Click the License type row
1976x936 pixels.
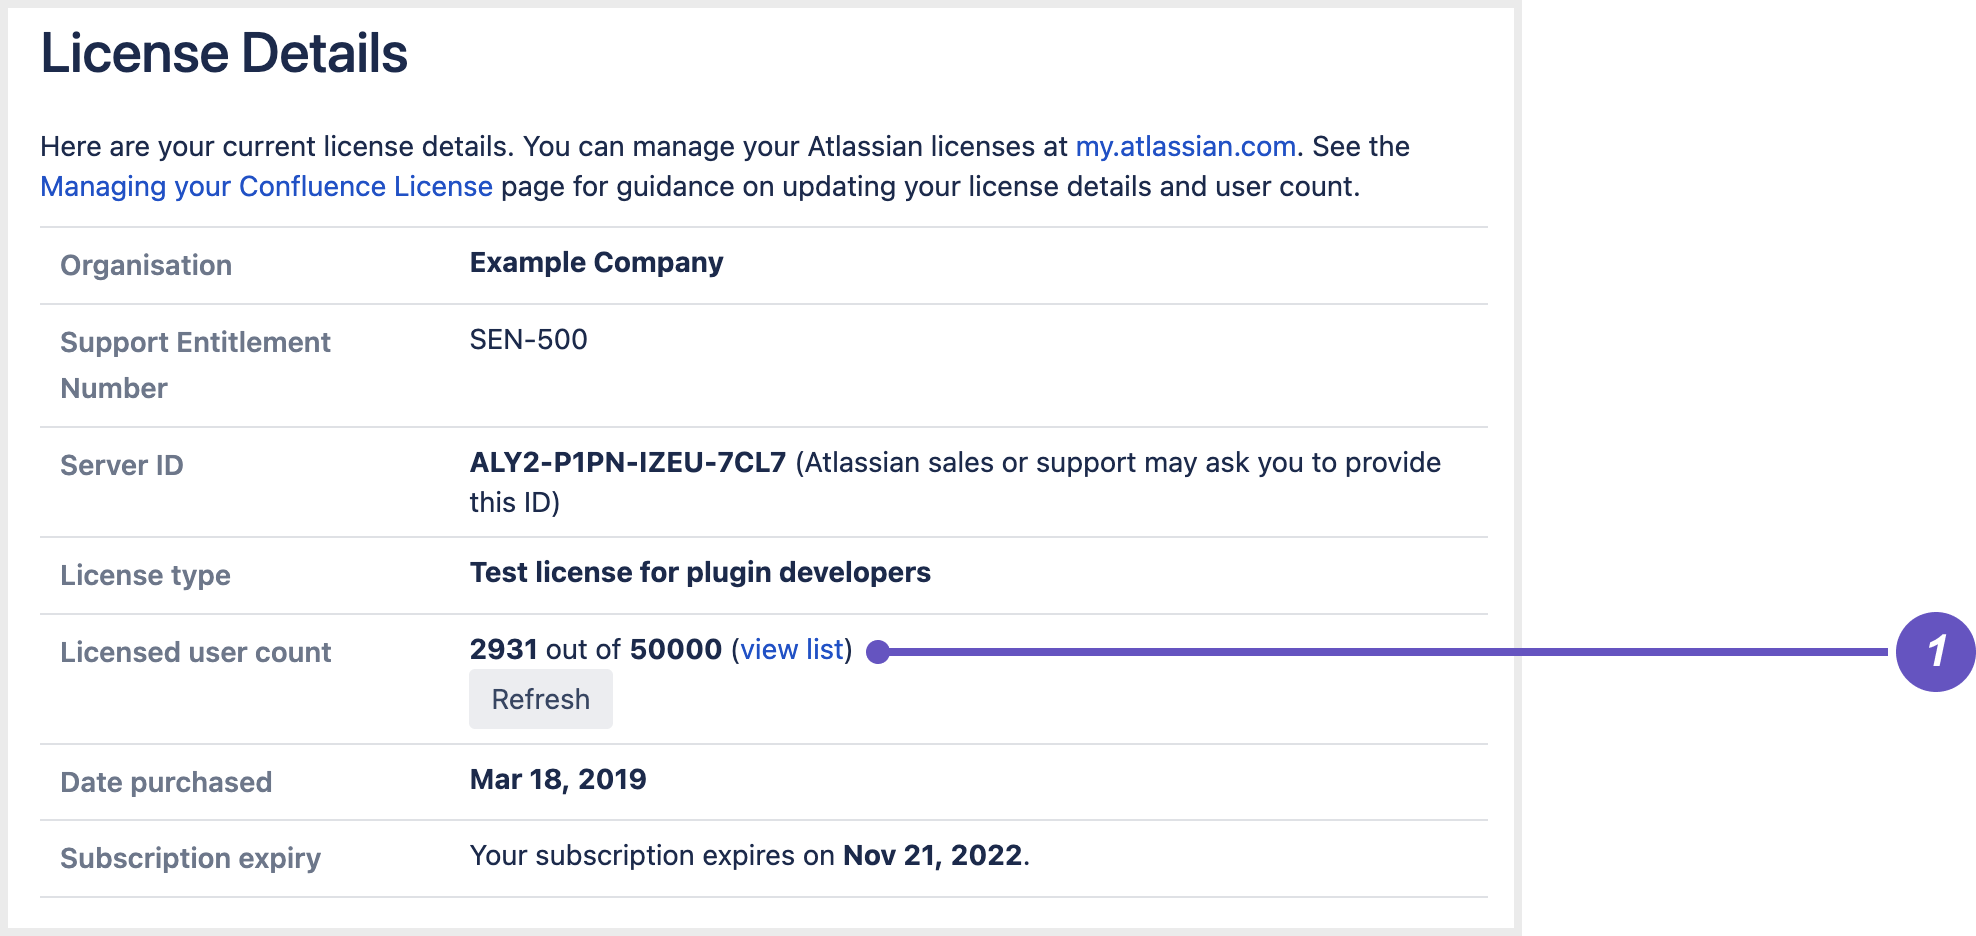click(145, 575)
